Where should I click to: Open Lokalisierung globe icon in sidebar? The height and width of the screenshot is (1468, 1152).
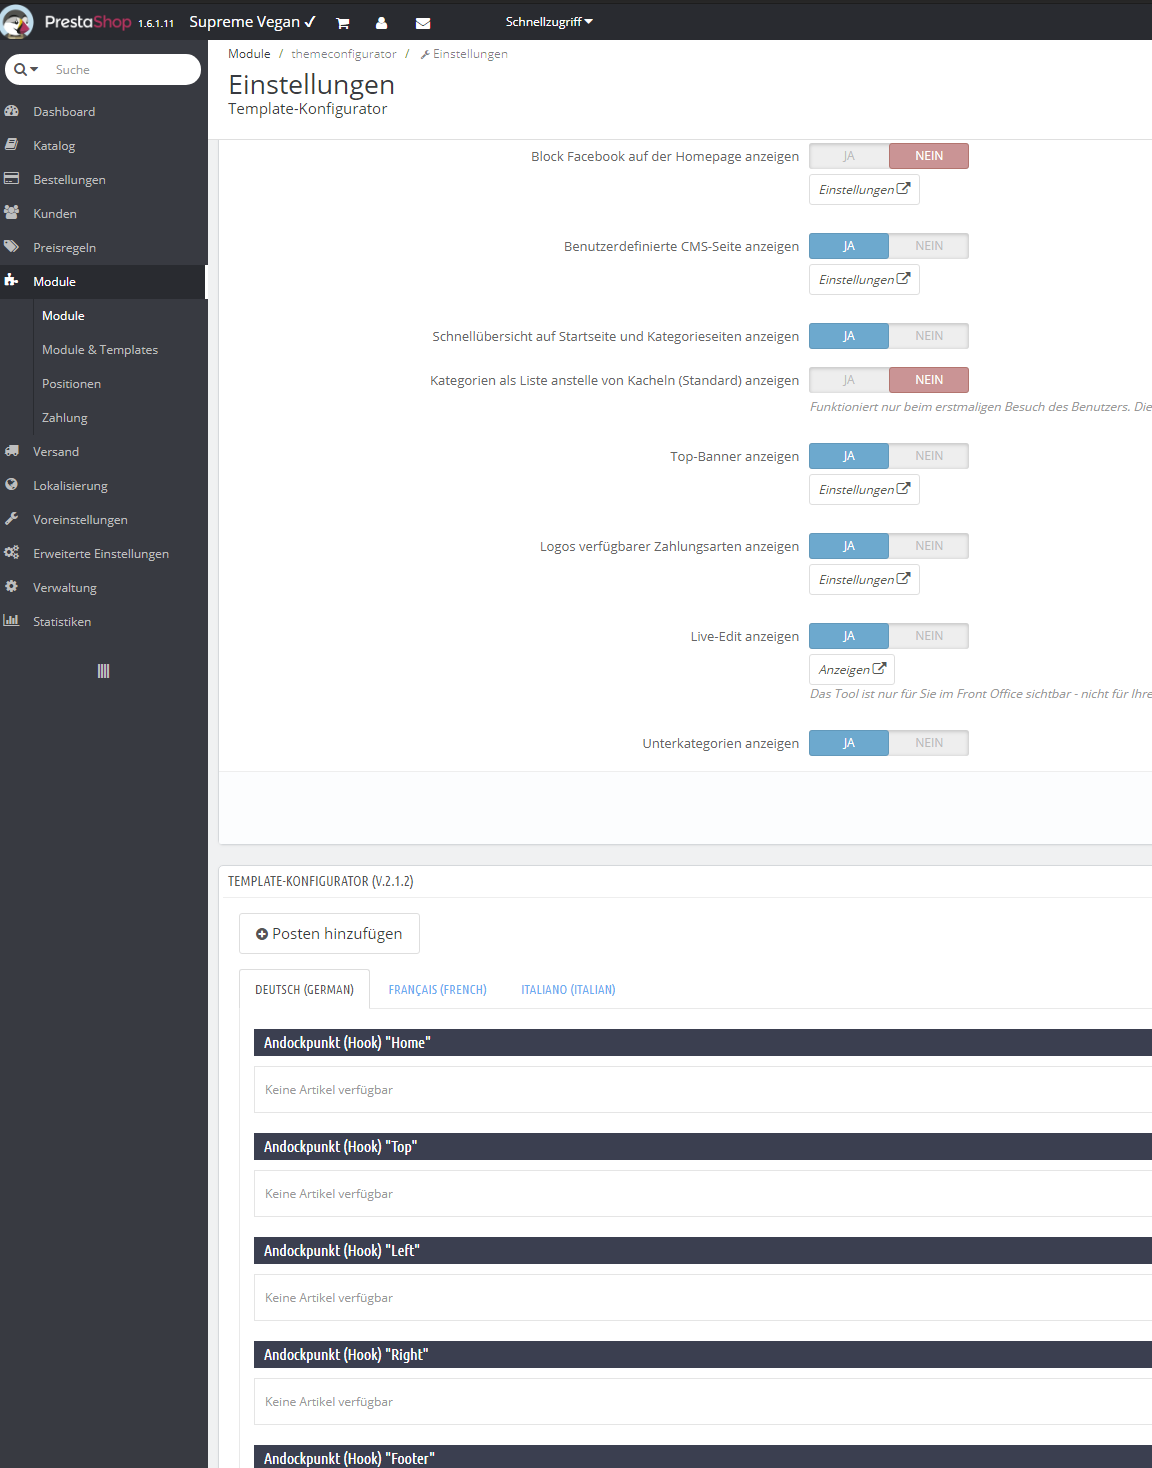pos(12,485)
